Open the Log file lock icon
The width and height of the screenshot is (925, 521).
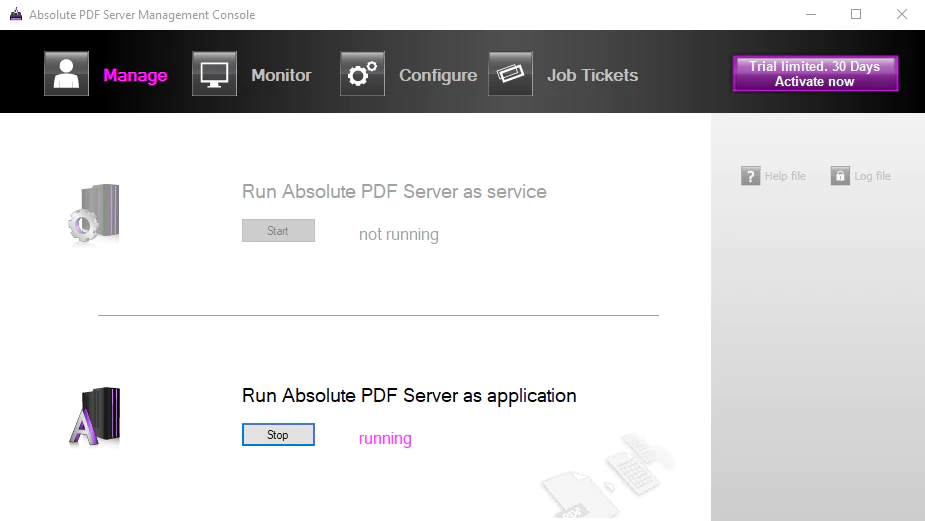click(x=840, y=176)
